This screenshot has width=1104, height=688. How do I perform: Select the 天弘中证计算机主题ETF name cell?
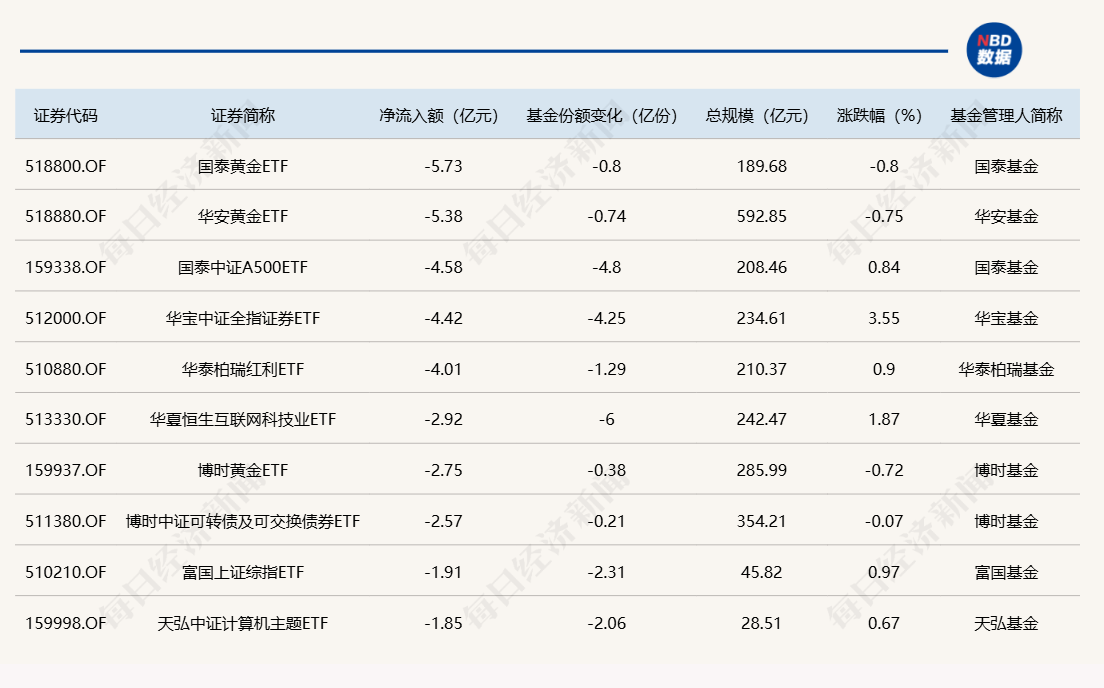pos(243,623)
